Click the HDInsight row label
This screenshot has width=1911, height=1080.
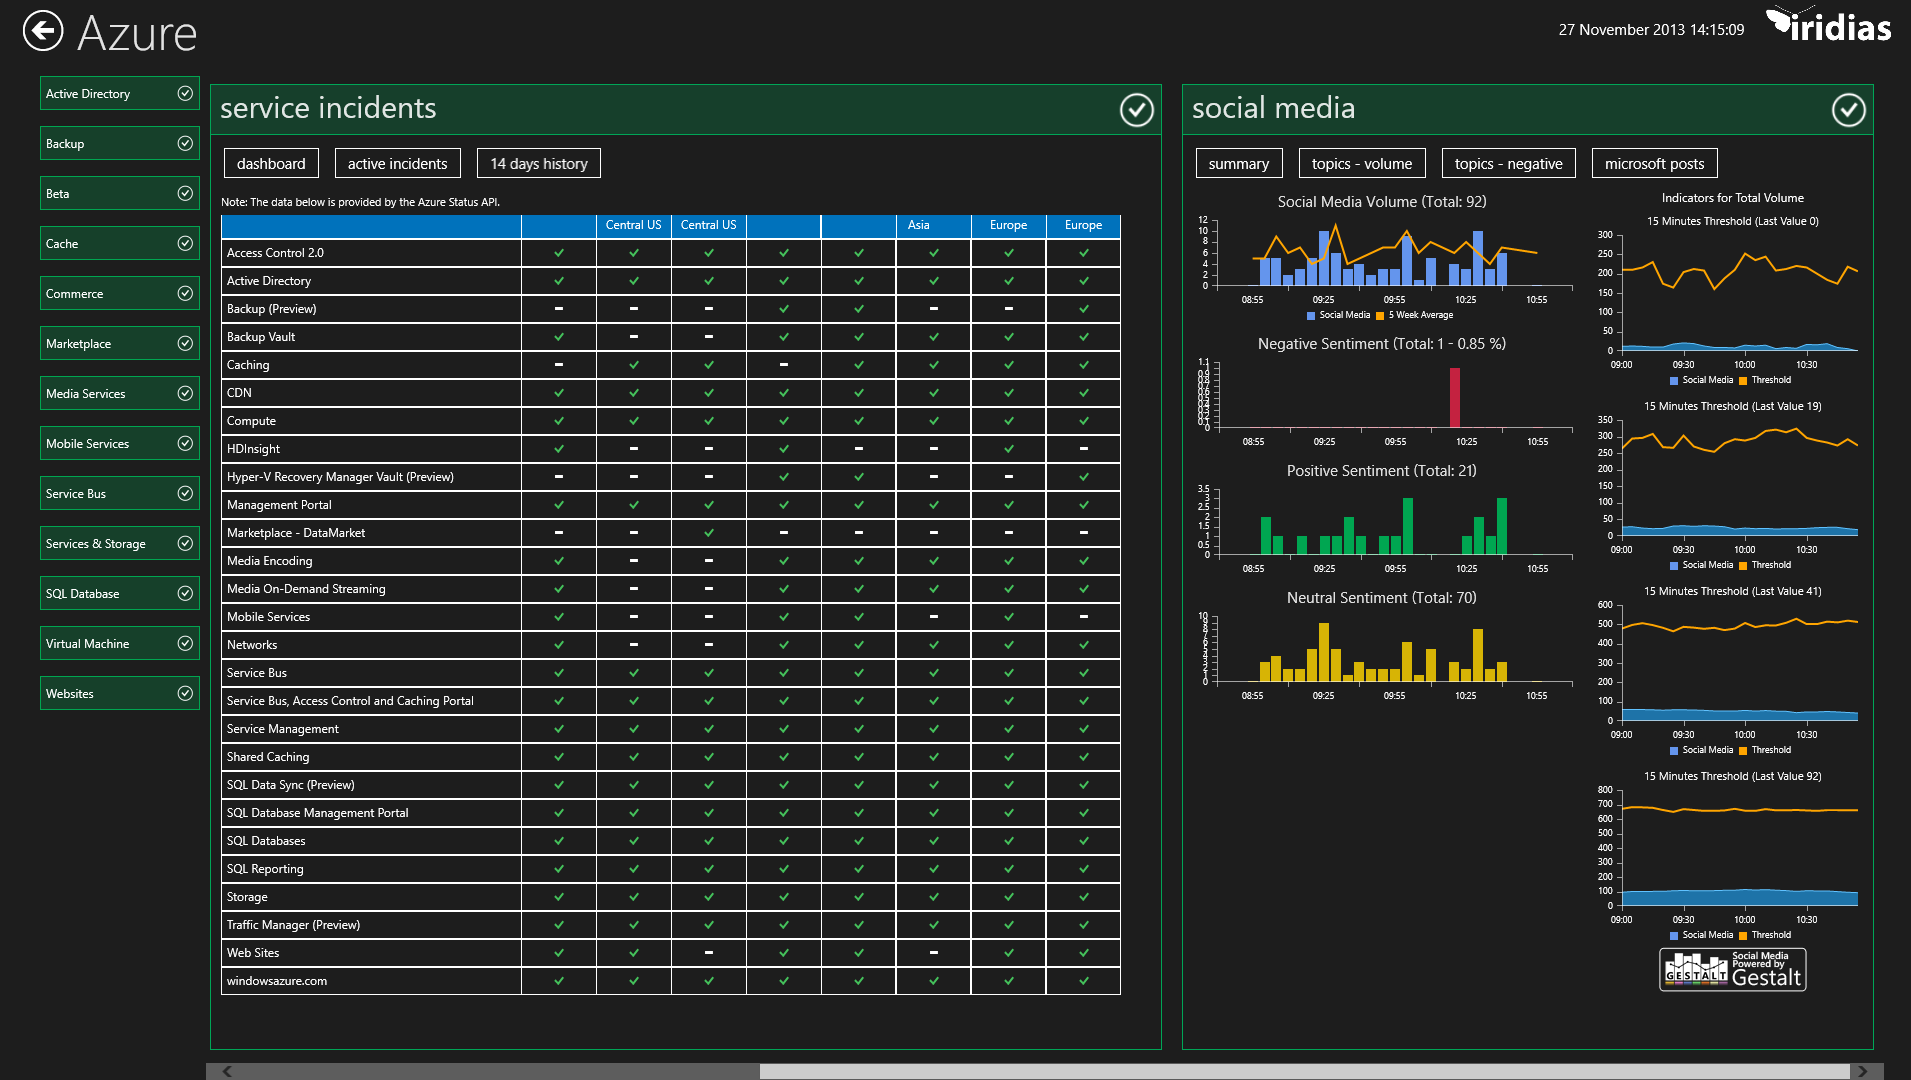pyautogui.click(x=253, y=449)
